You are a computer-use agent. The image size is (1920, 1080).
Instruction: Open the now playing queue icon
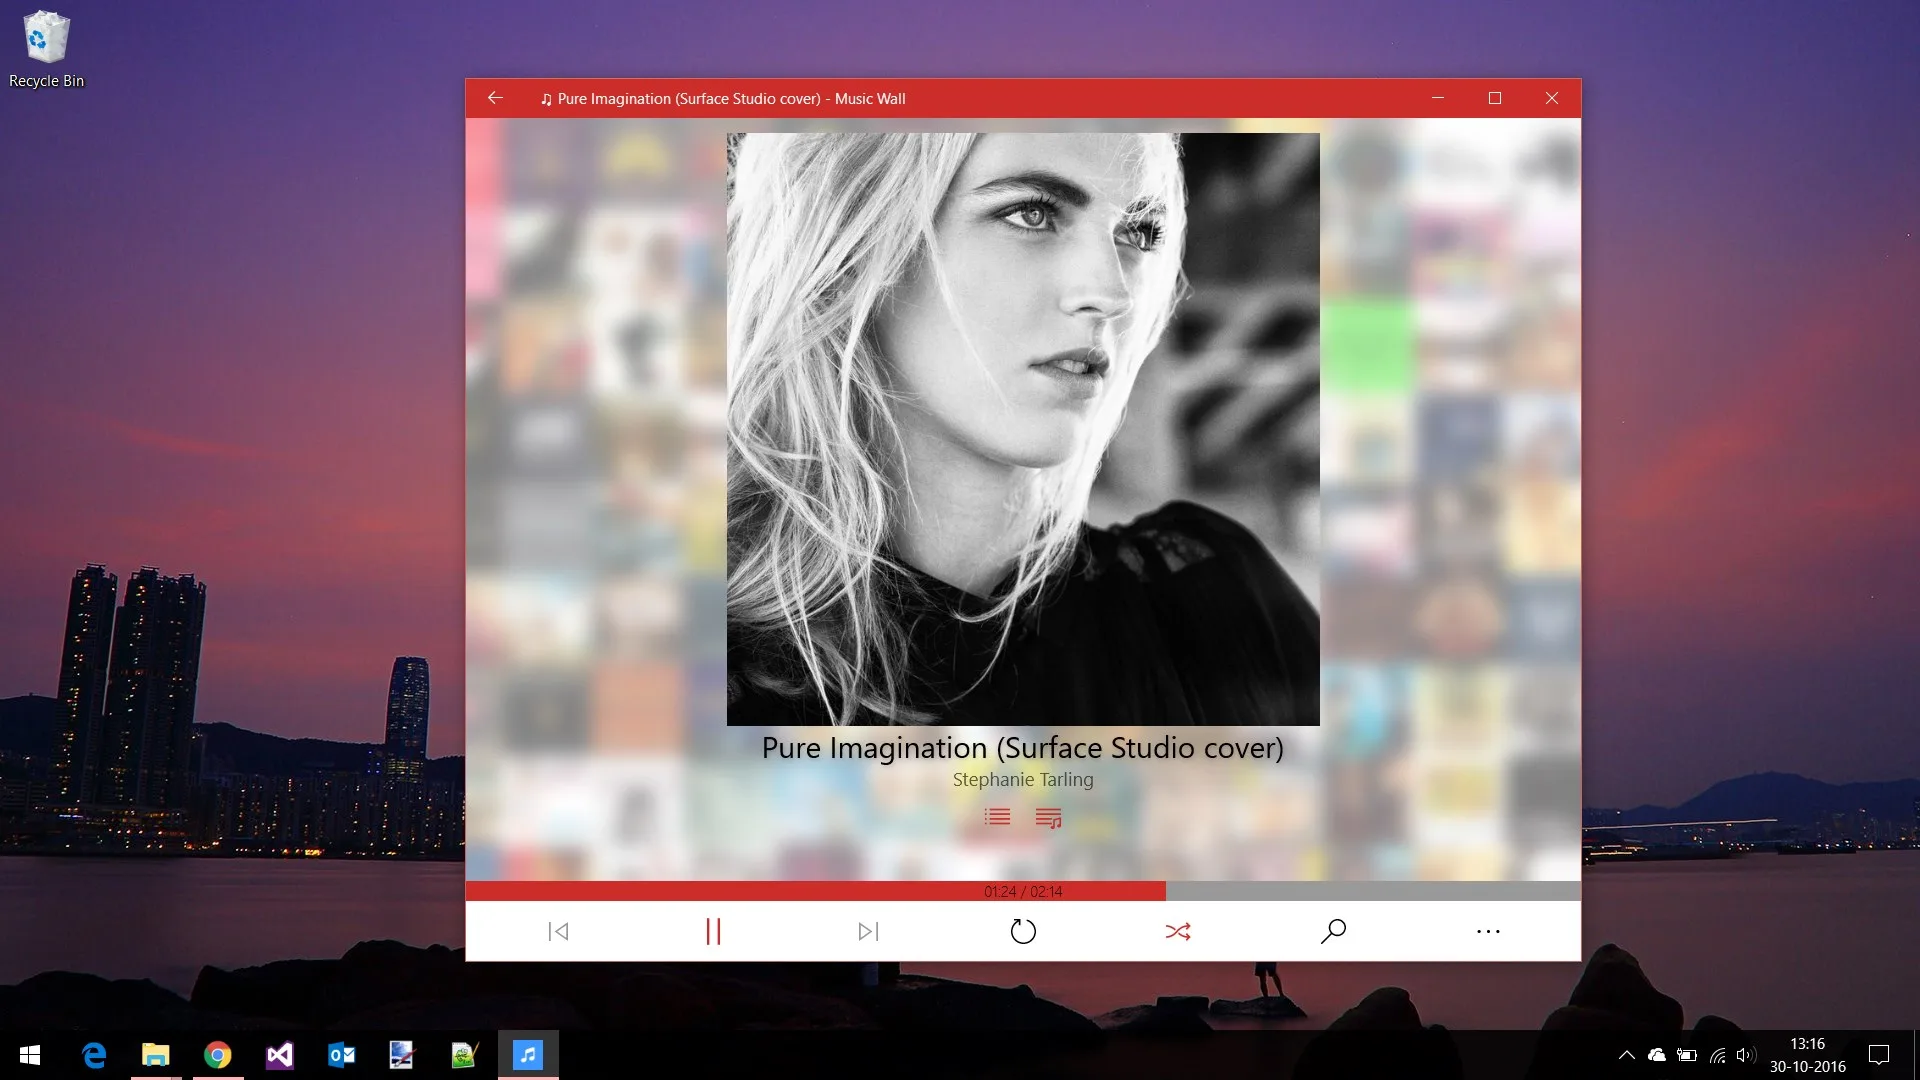[1048, 818]
